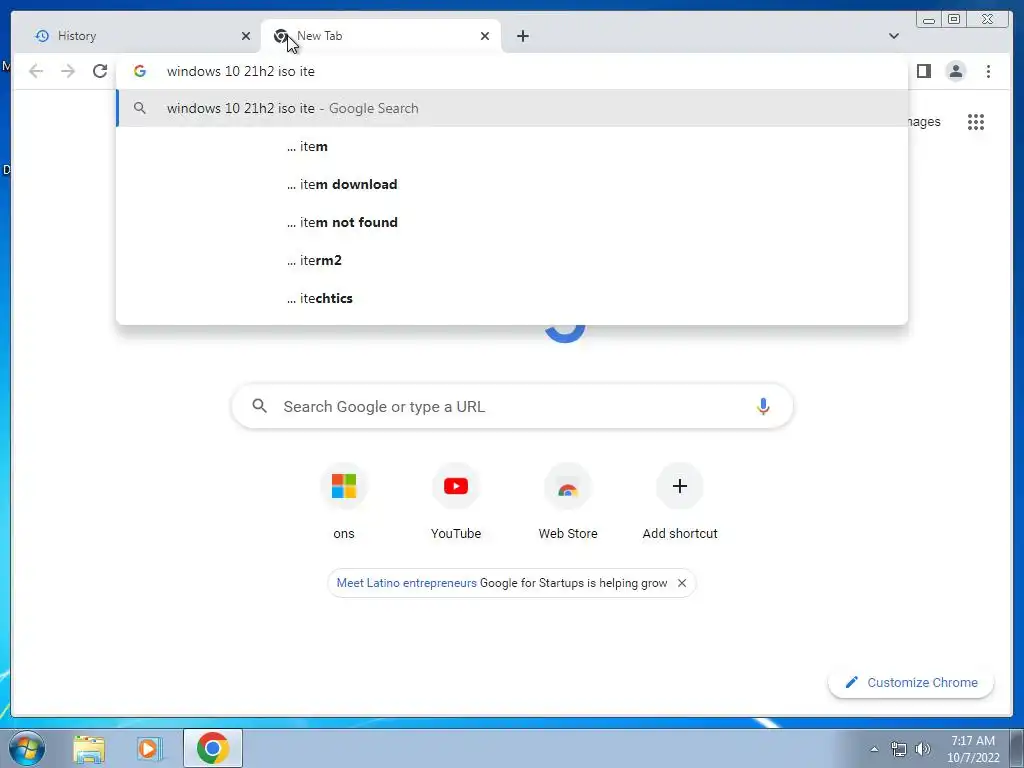Viewport: 1024px width, 768px height.
Task: Open the volume tray icon
Action: tap(923, 749)
